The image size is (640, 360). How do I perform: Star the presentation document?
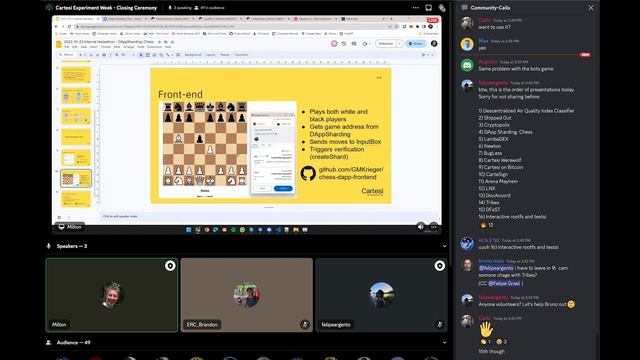click(x=159, y=42)
